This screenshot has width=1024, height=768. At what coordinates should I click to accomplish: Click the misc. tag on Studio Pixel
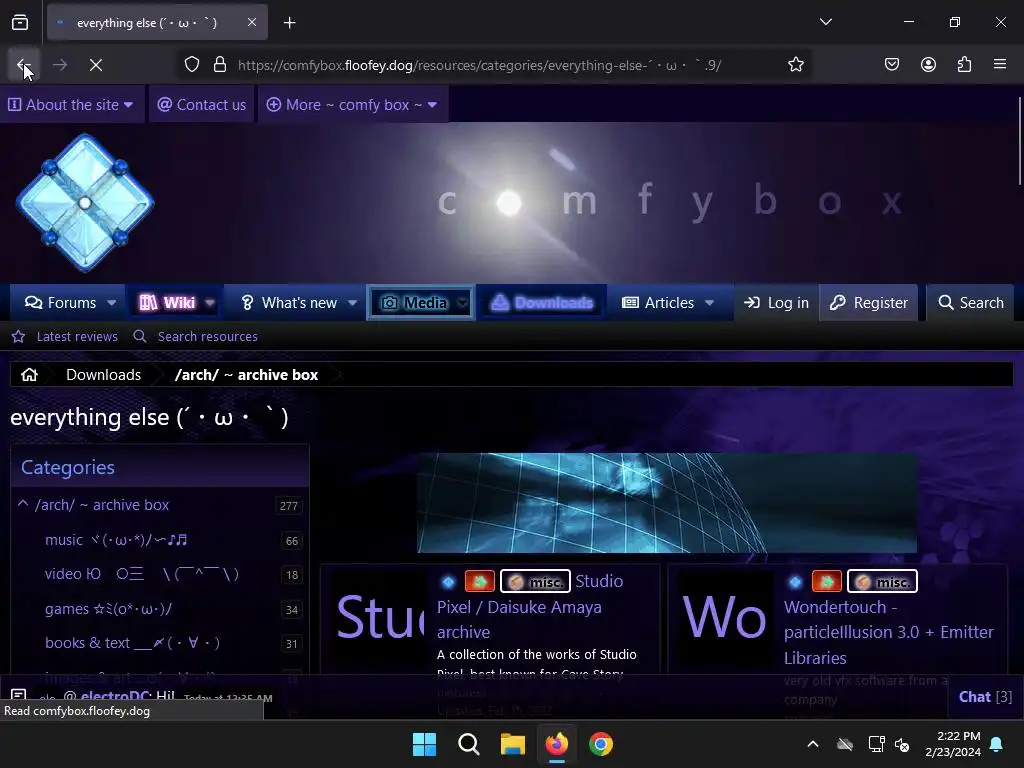point(536,581)
